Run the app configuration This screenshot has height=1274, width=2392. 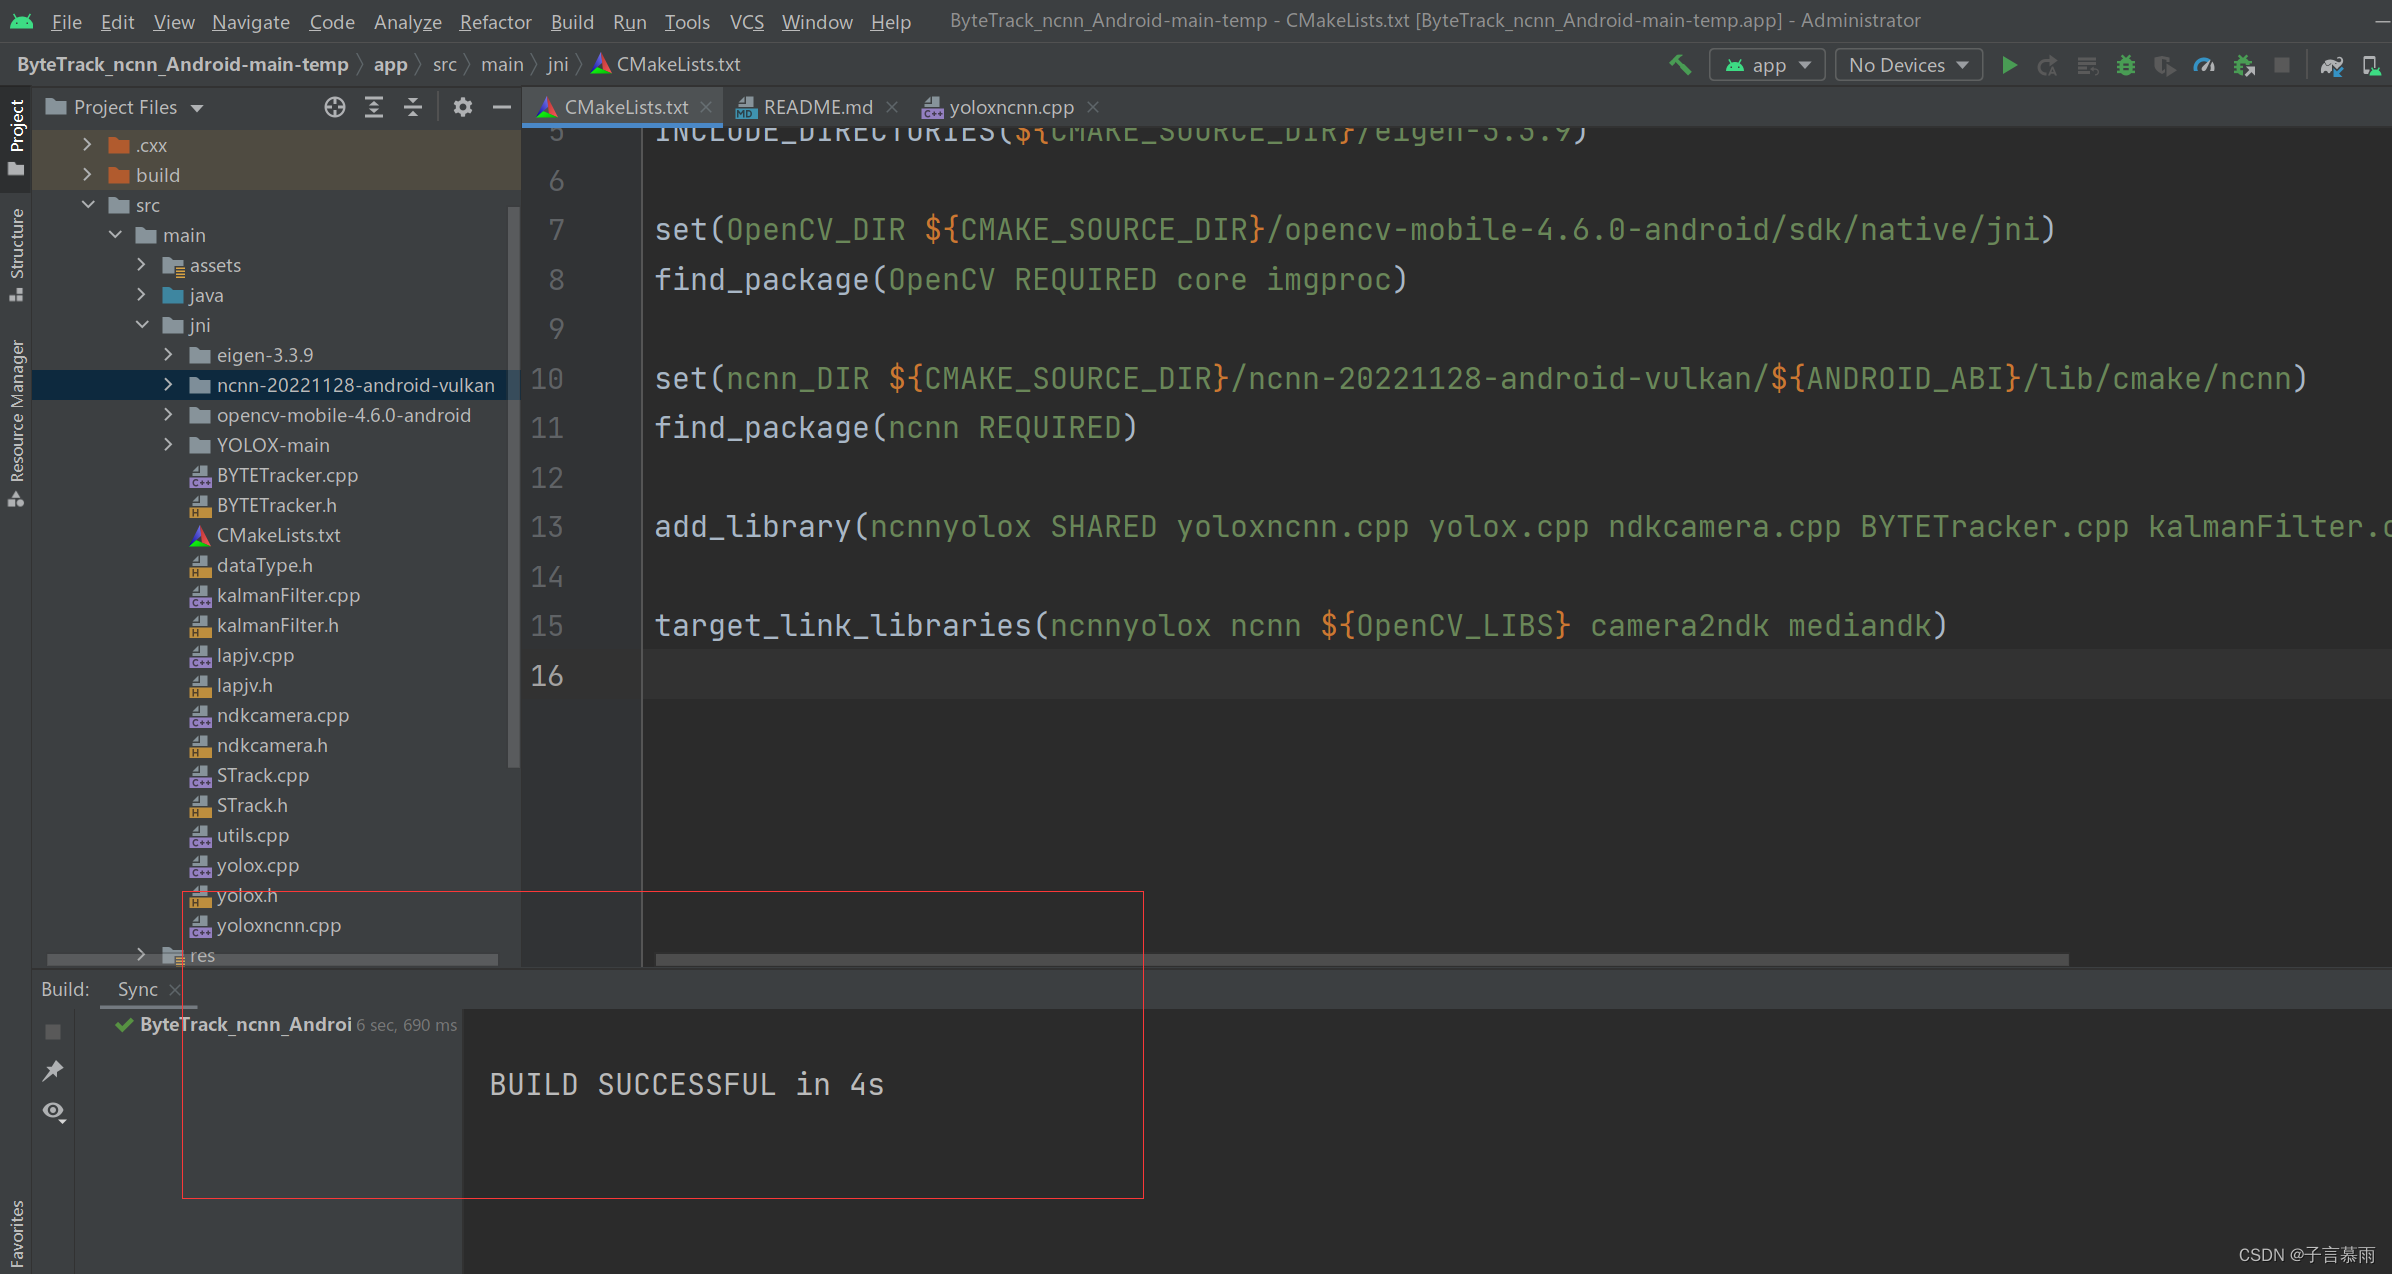point(2009,65)
